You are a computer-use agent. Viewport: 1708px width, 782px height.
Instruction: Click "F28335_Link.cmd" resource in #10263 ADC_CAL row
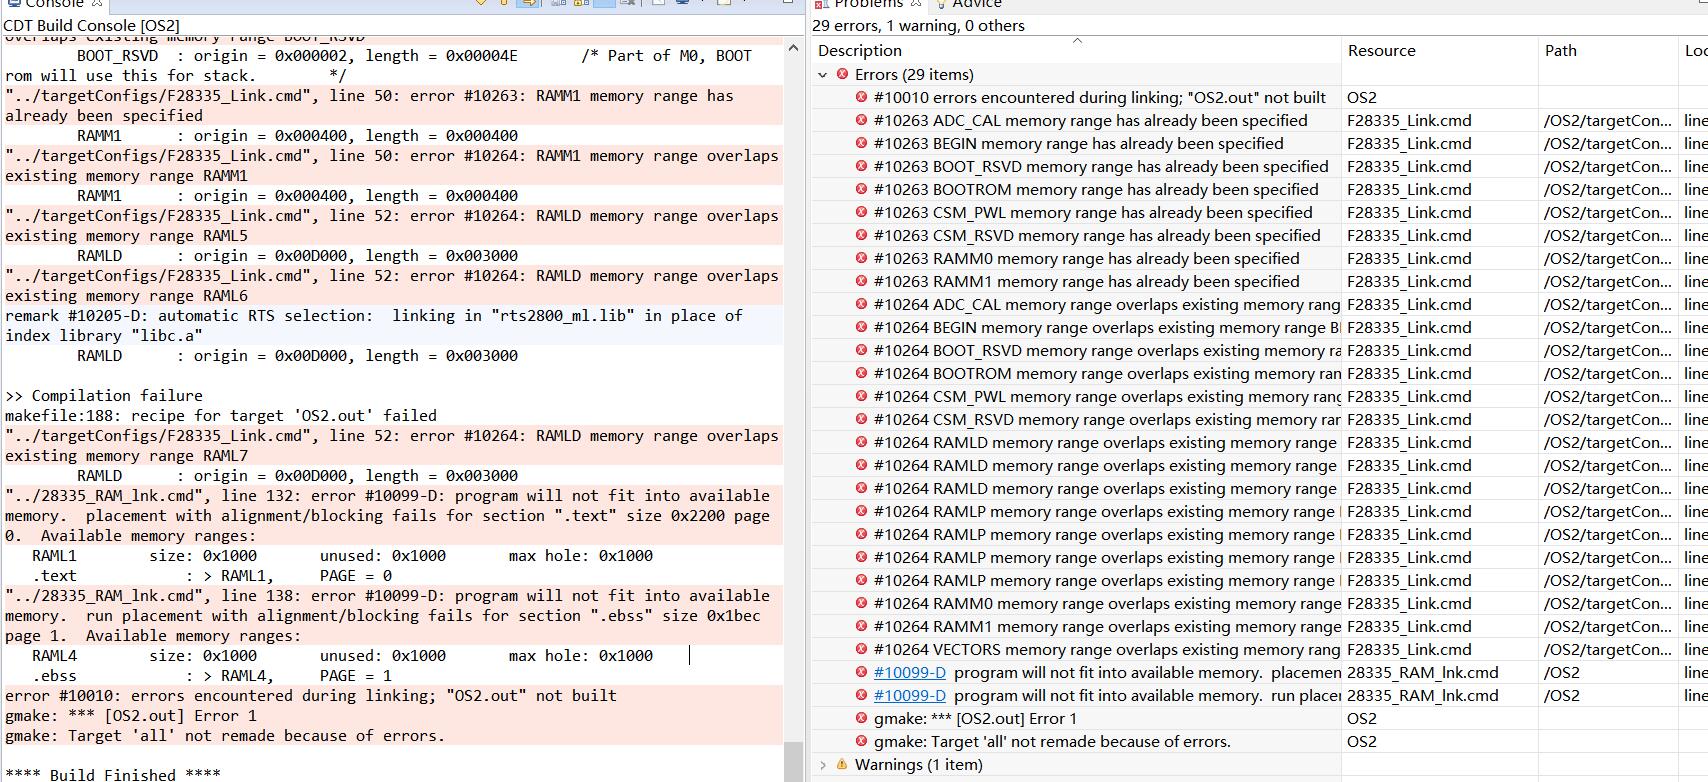click(1409, 120)
